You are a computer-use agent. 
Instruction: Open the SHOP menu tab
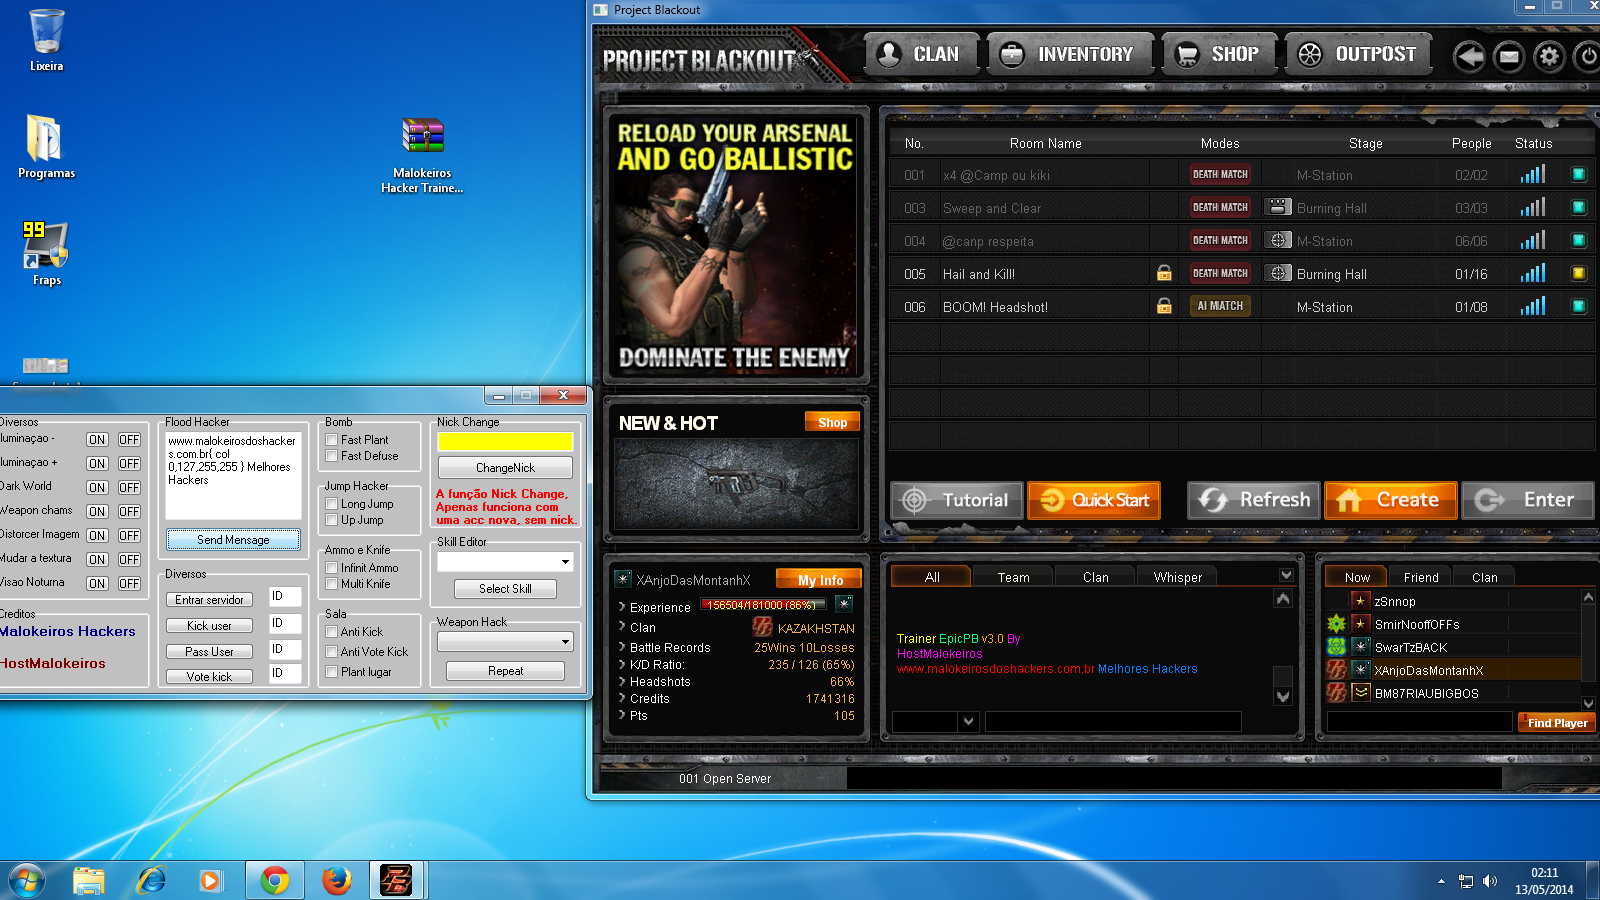coord(1220,54)
